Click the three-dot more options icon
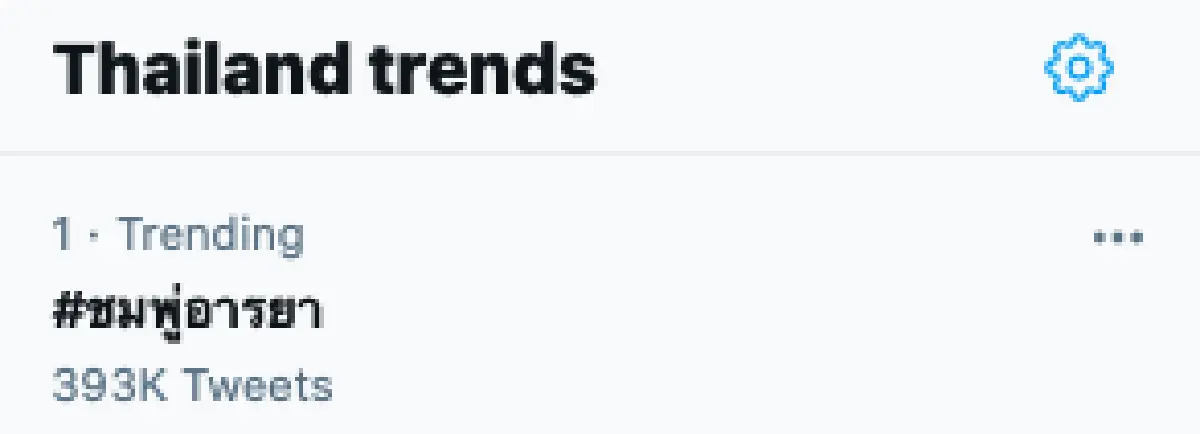 1118,237
